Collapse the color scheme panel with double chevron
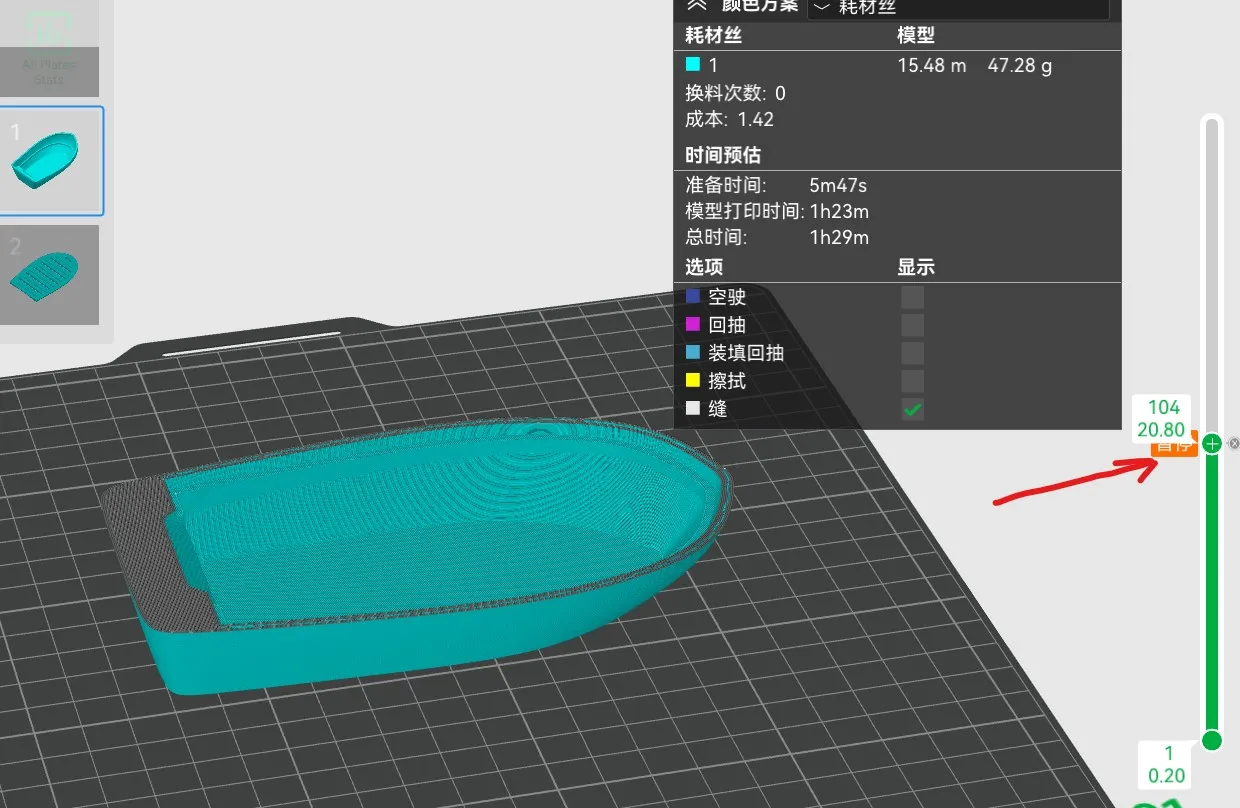 [695, 5]
